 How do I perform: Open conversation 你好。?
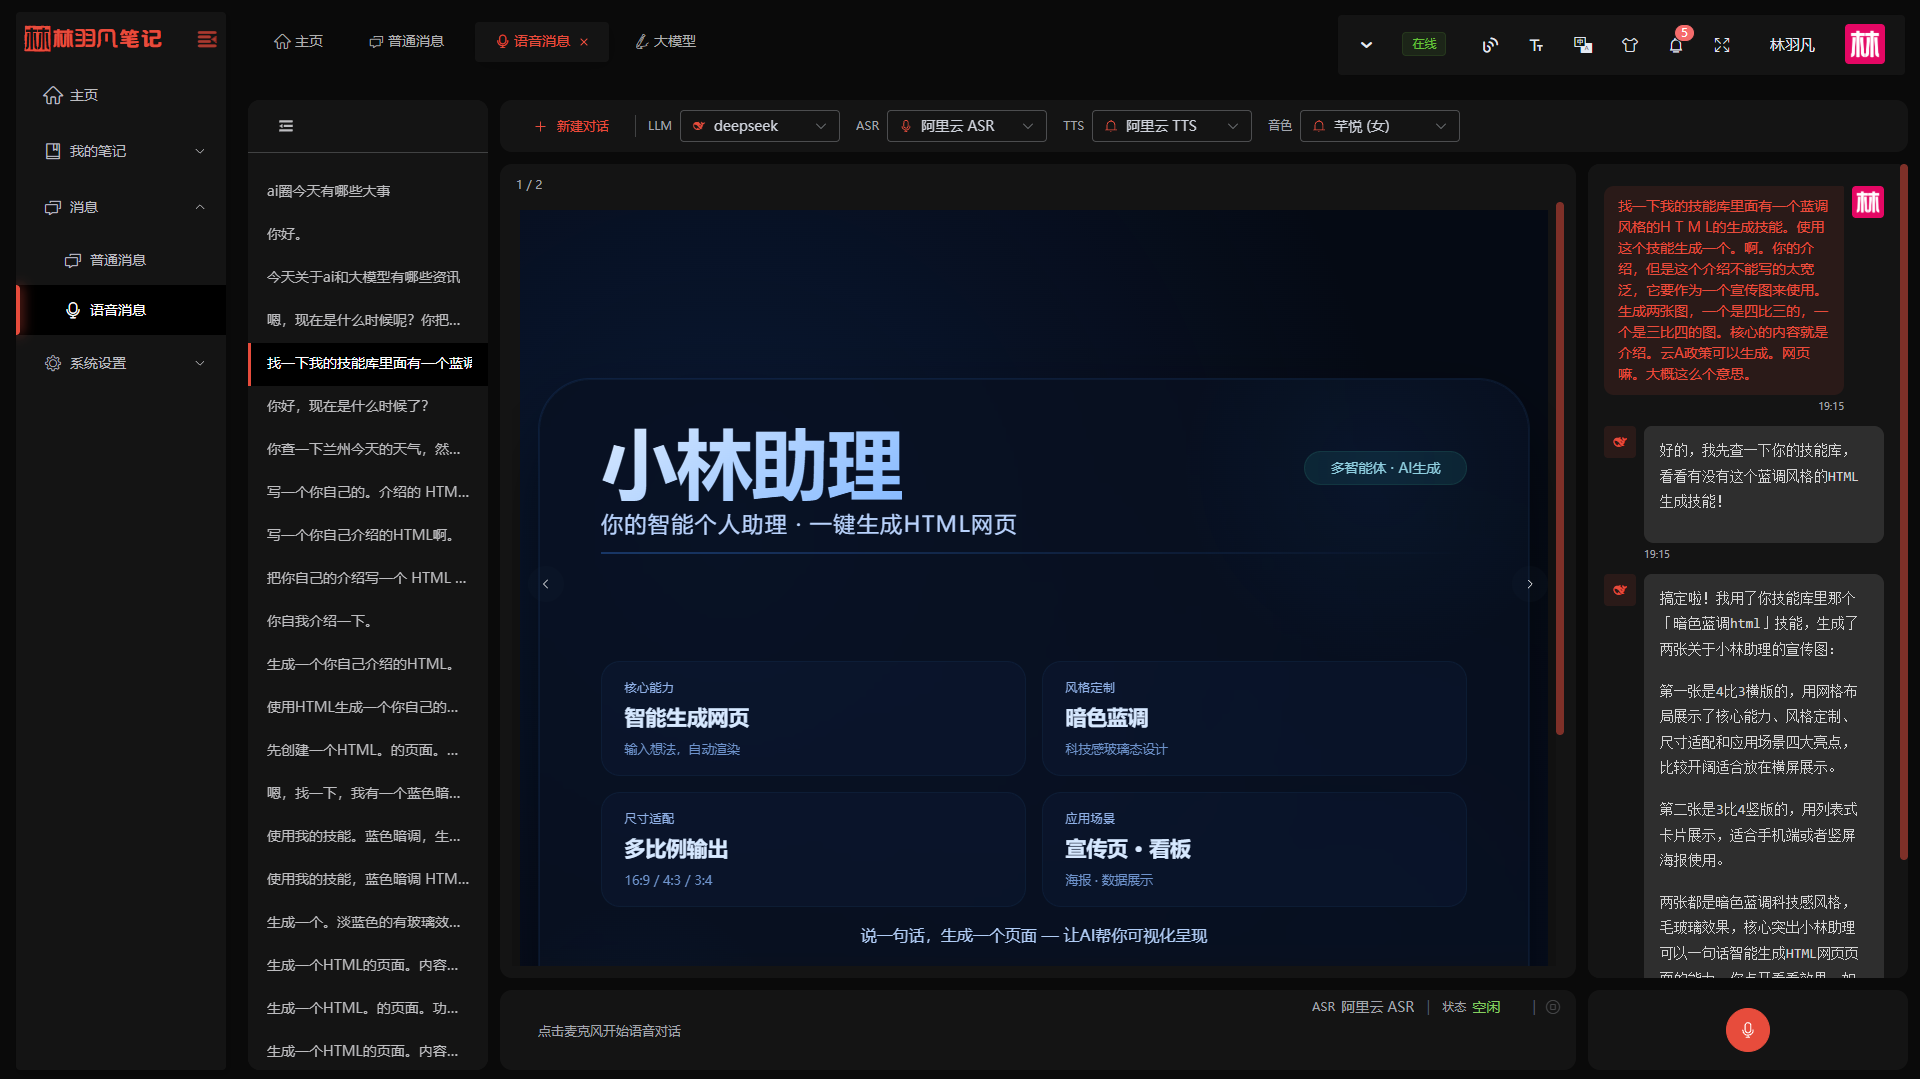[x=368, y=234]
